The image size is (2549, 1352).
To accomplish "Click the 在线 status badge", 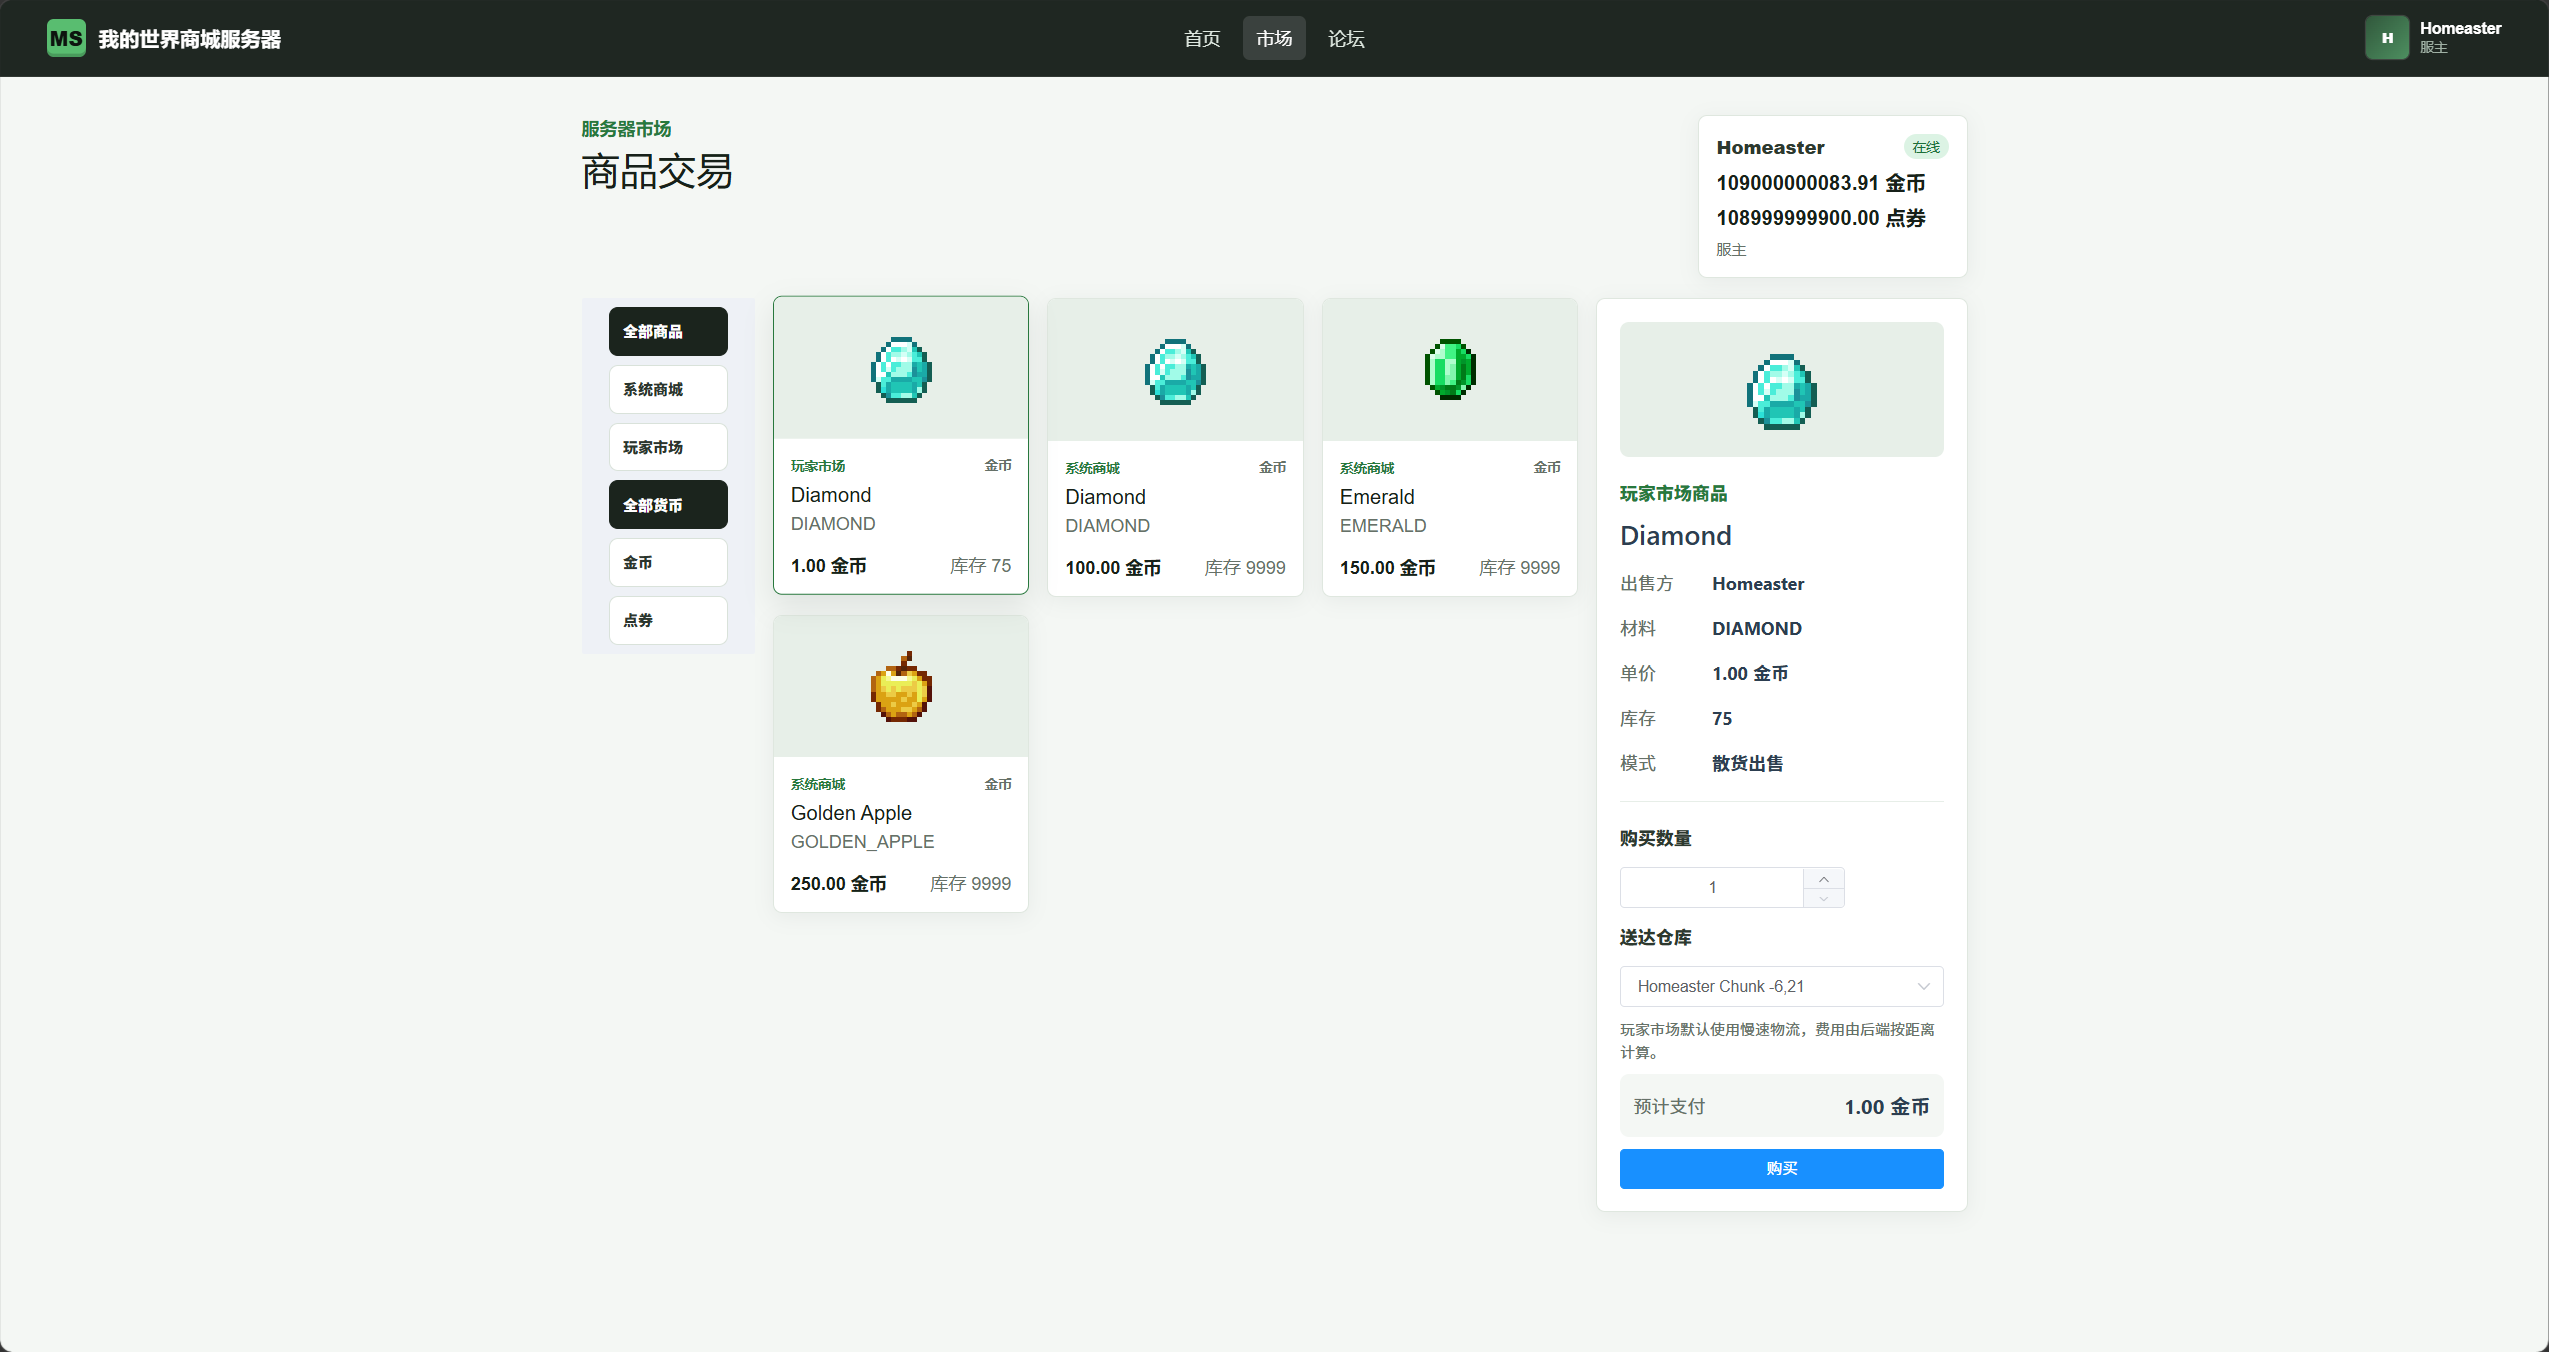I will (x=1925, y=147).
